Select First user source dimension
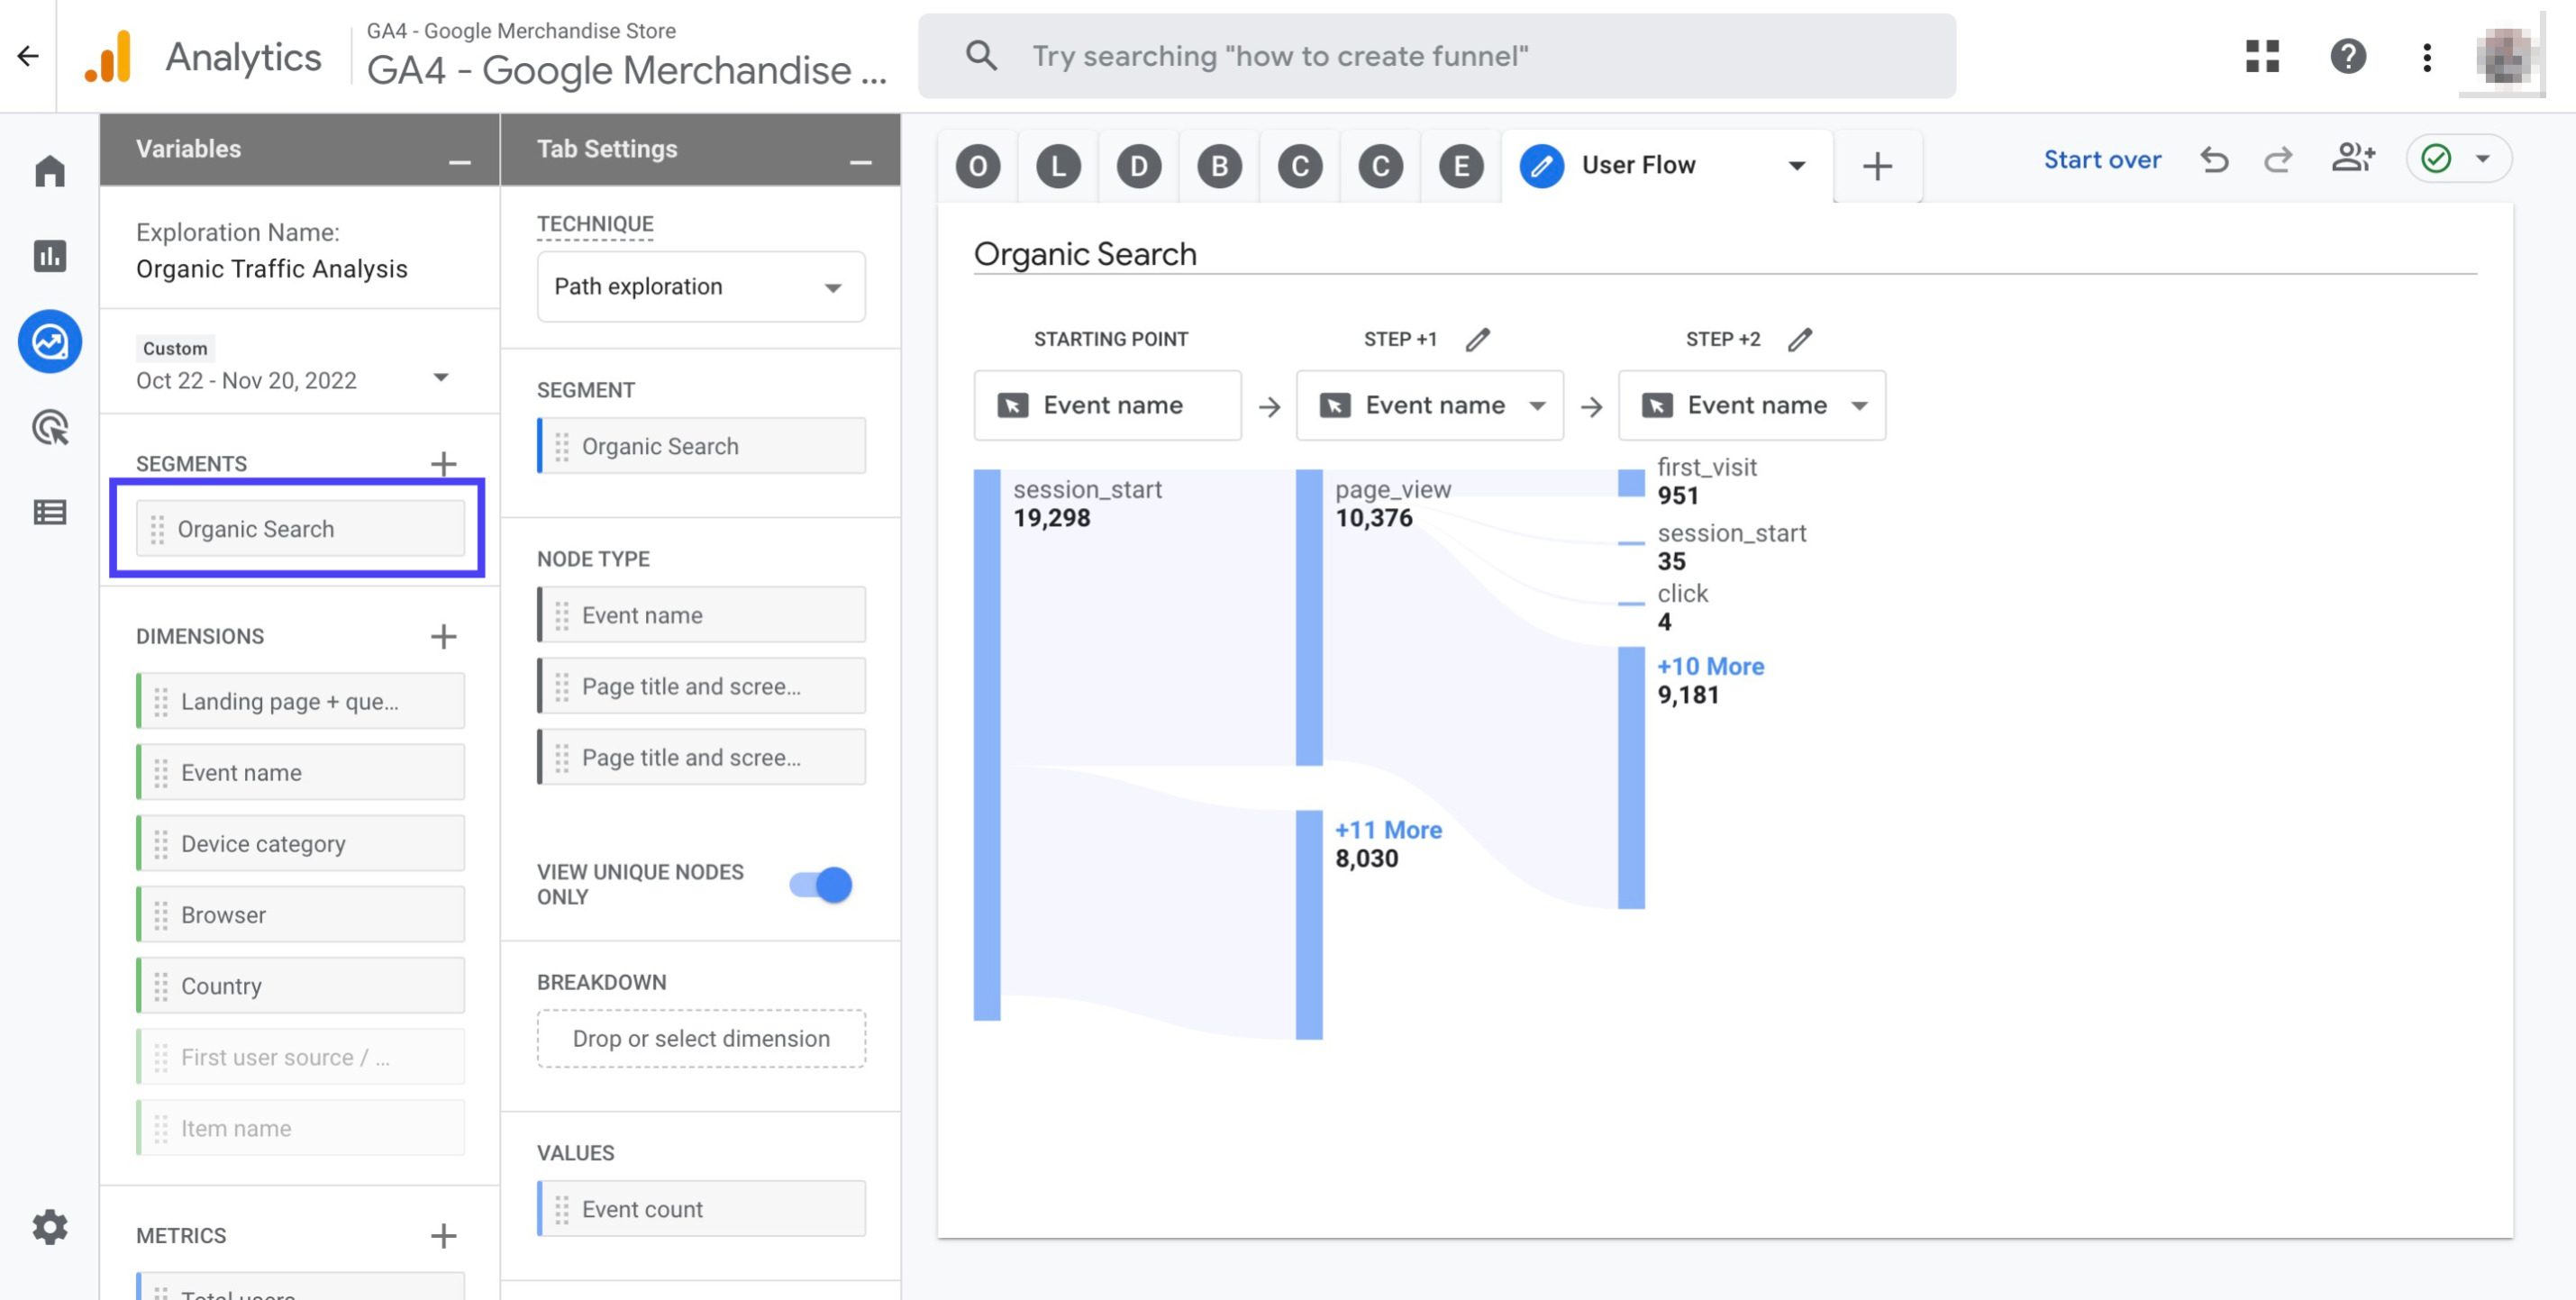The image size is (2576, 1300). click(300, 1057)
